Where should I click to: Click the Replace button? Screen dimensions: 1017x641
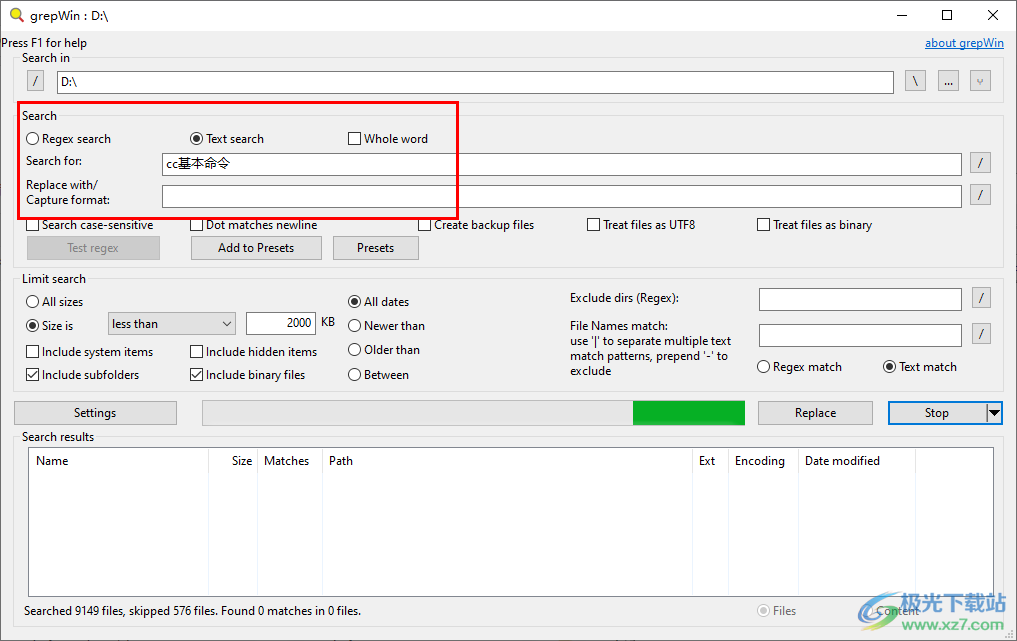815,413
